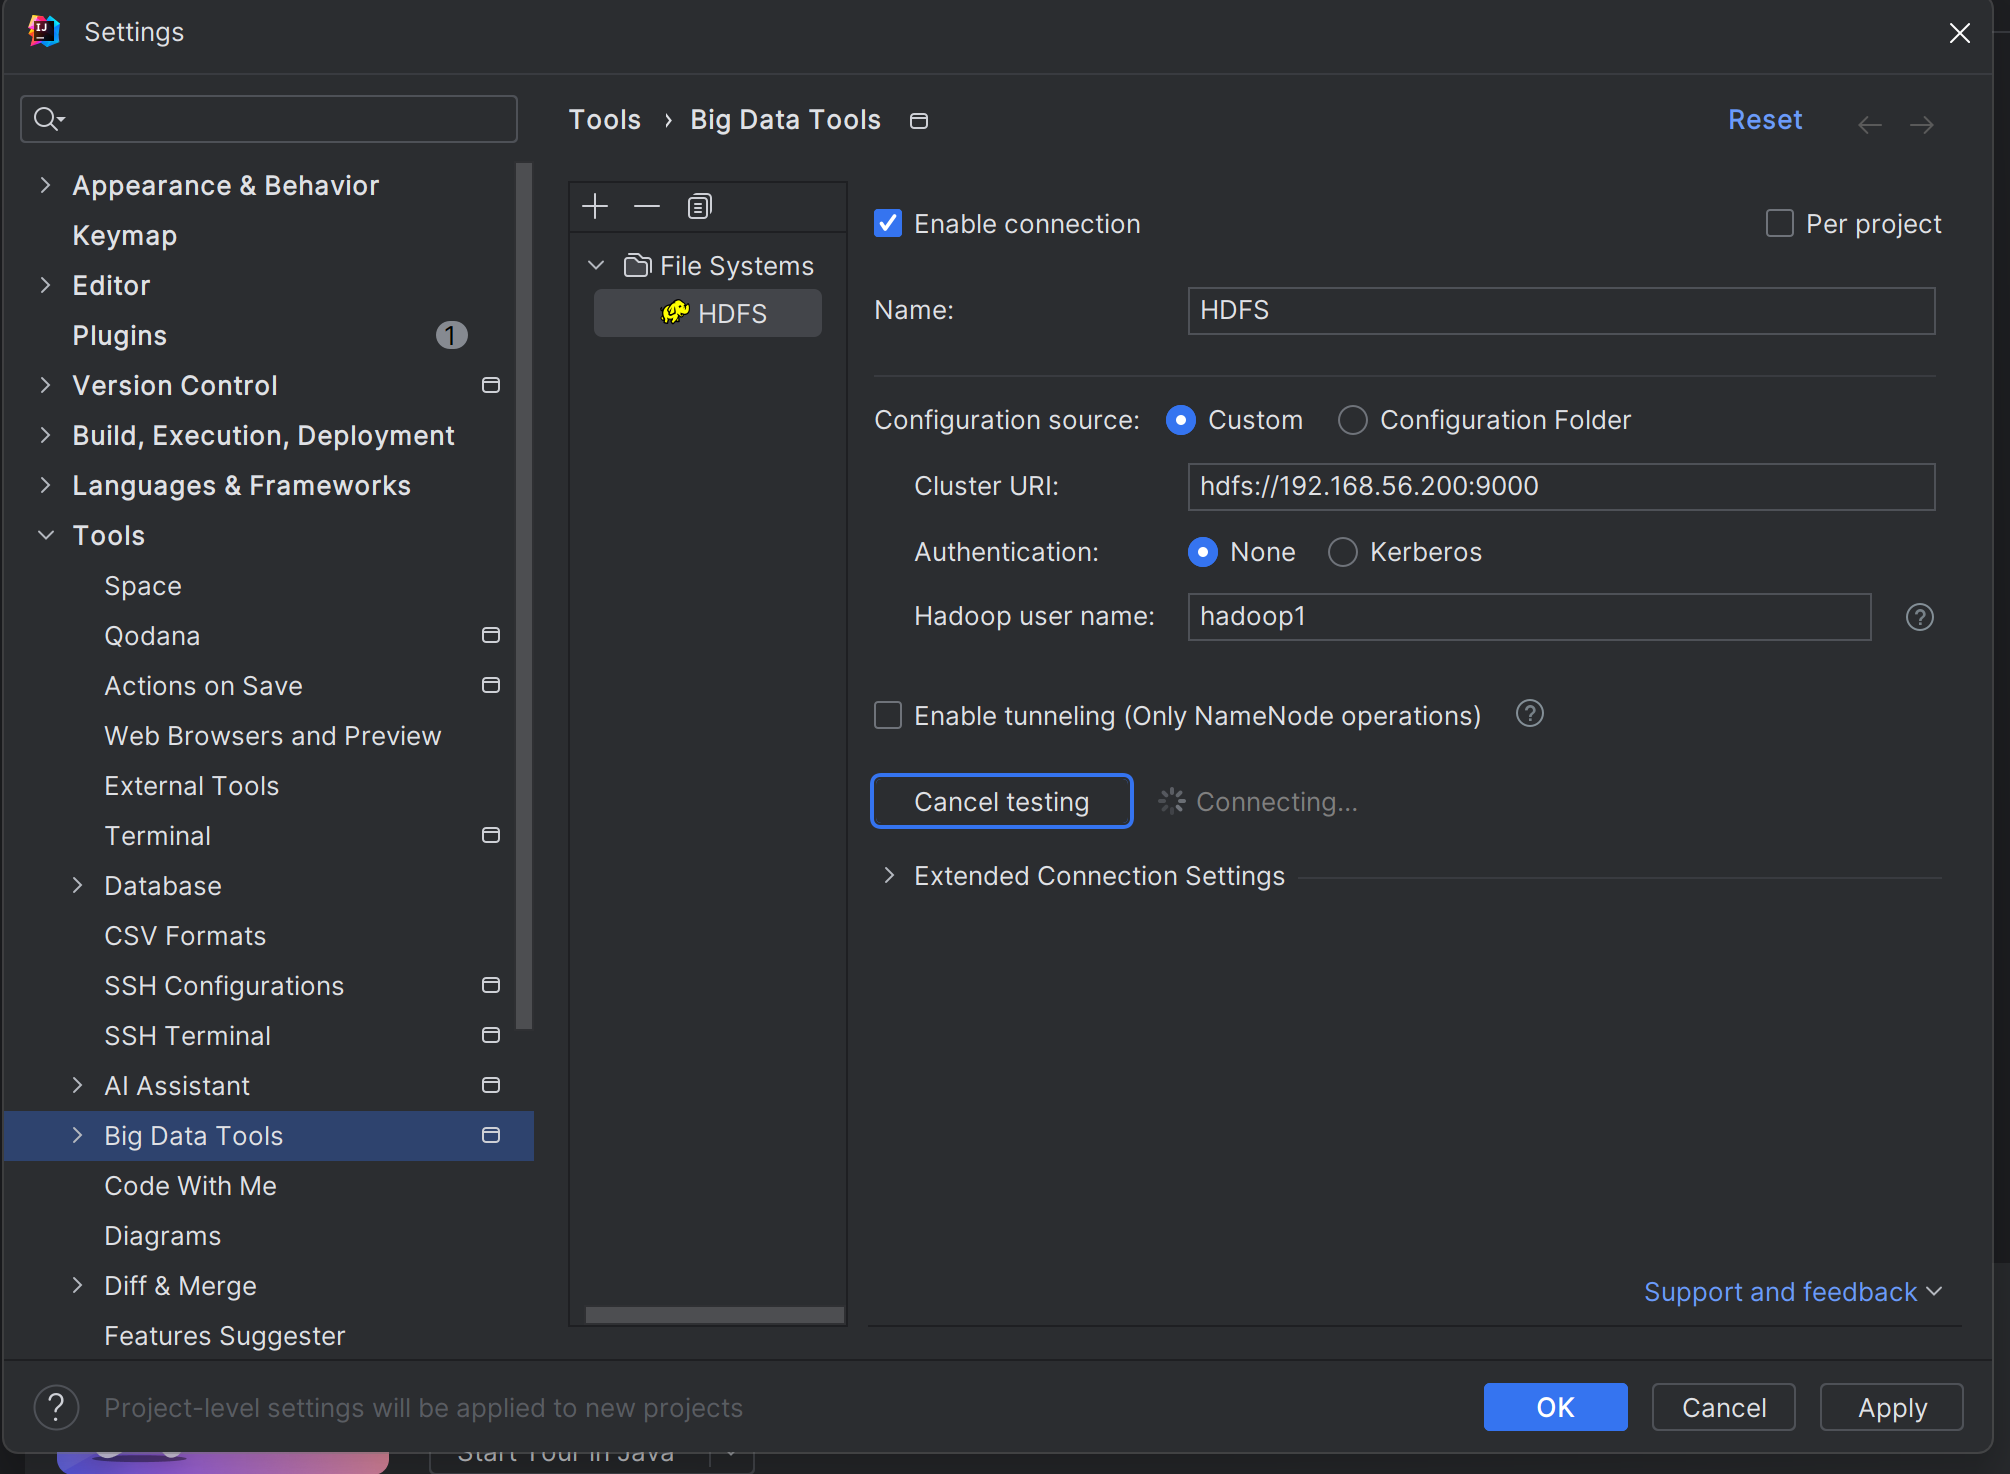The height and width of the screenshot is (1474, 2010).
Task: Click the Reset link
Action: point(1764,120)
